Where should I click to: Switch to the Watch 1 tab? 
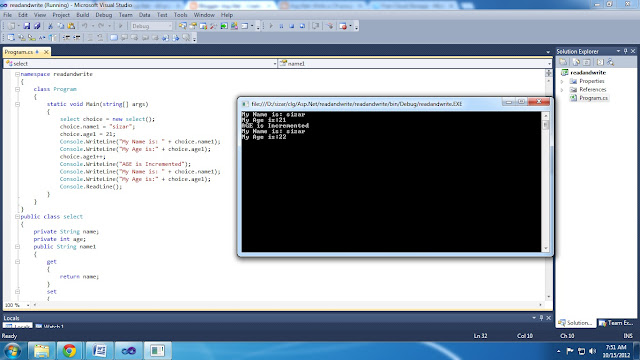tap(50, 327)
